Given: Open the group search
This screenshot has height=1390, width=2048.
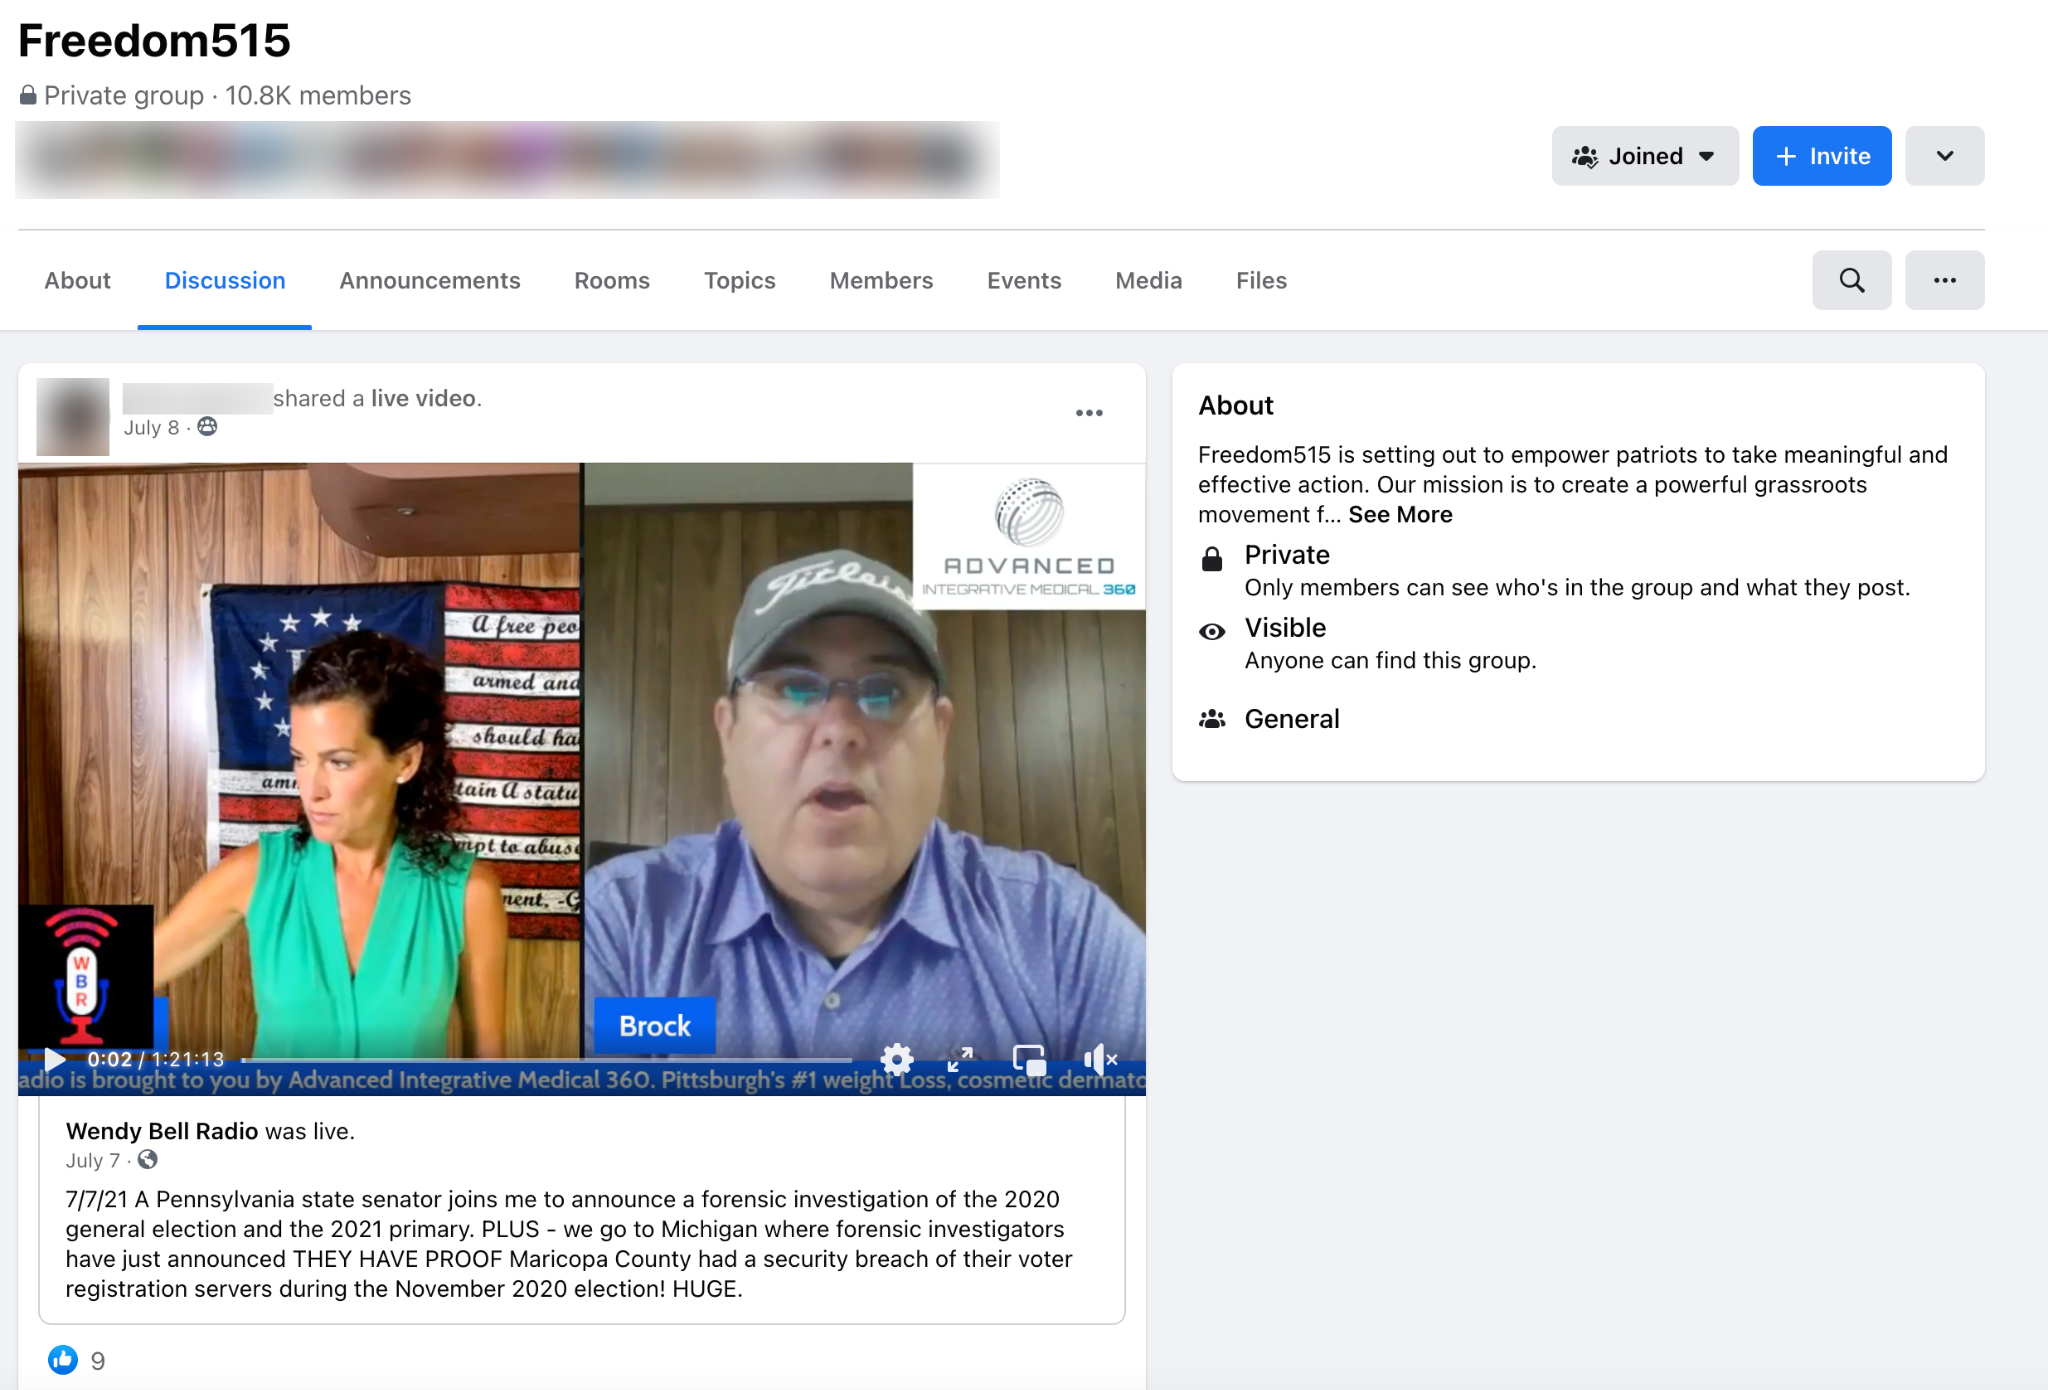Looking at the screenshot, I should [x=1851, y=280].
